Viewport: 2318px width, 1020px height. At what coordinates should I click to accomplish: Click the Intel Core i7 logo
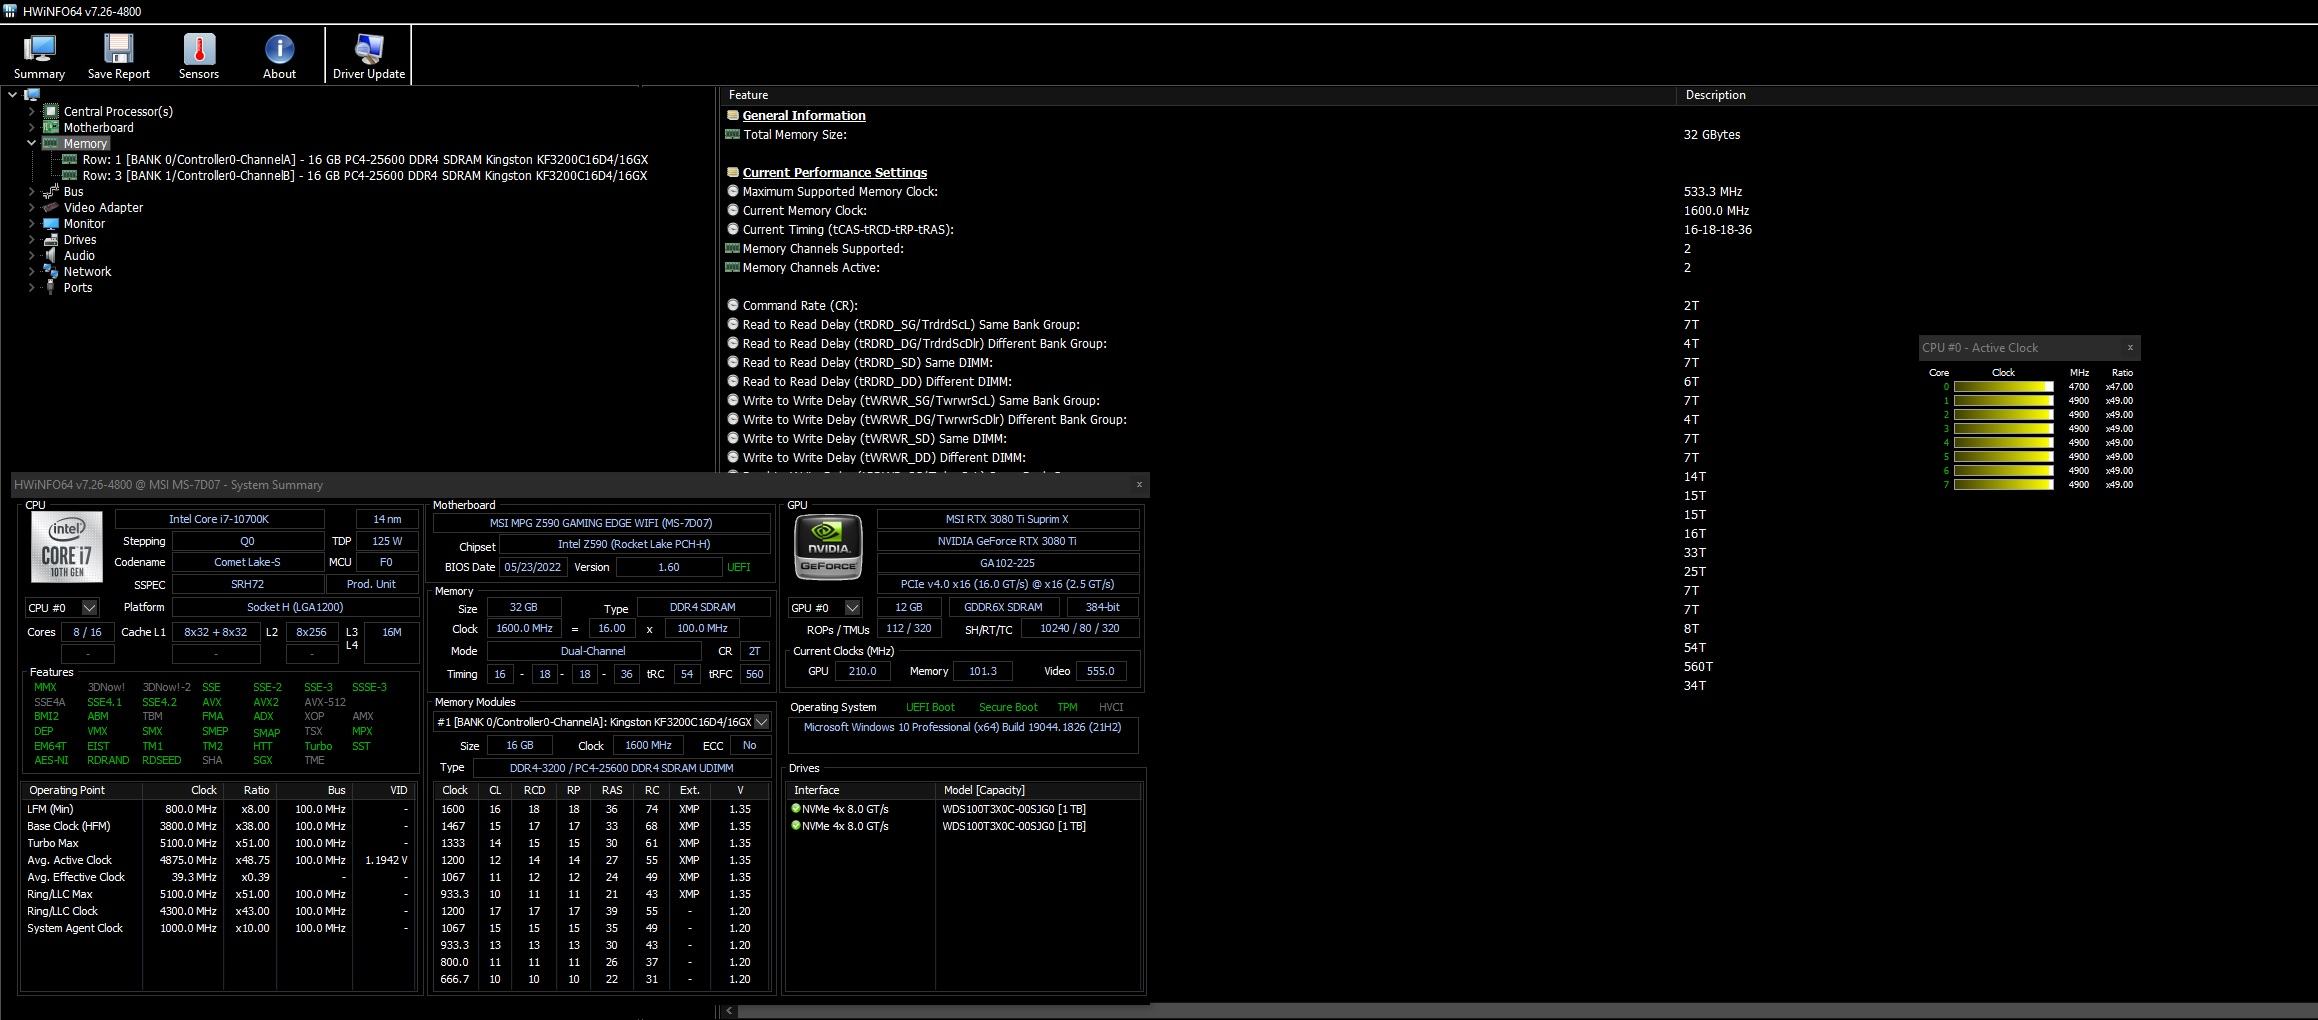point(66,547)
